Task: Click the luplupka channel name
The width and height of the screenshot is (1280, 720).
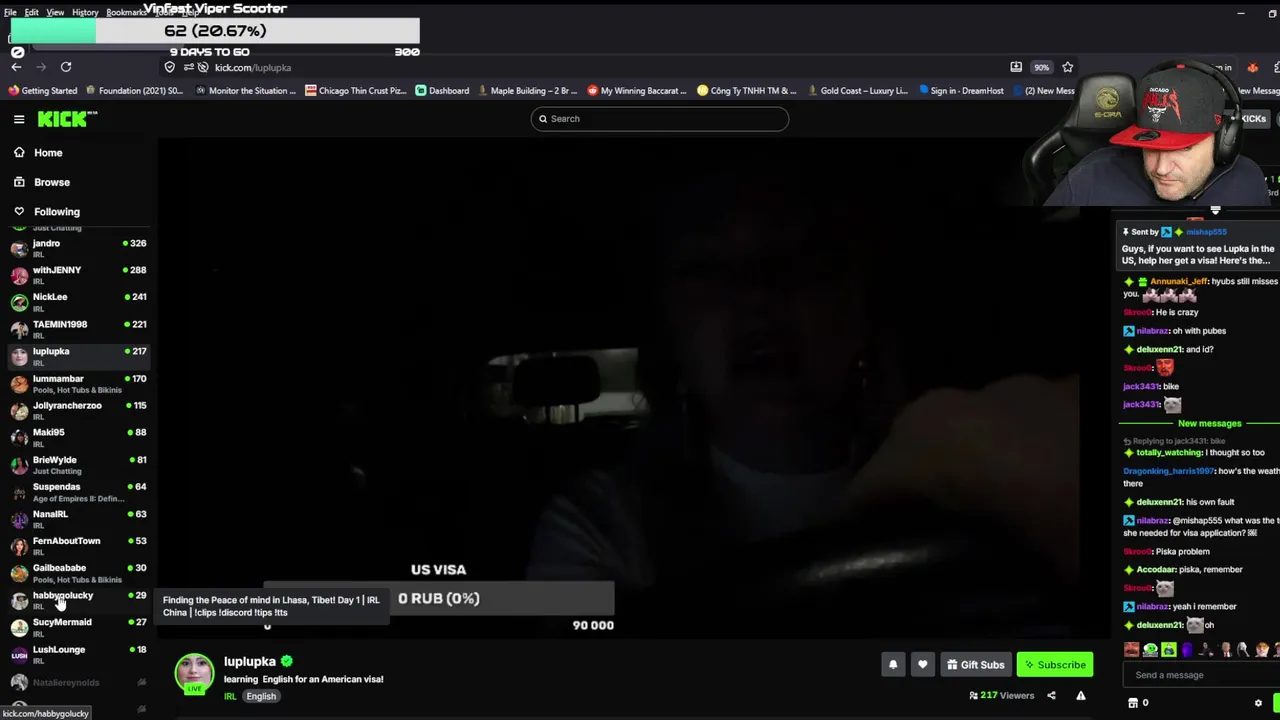Action: point(249,661)
